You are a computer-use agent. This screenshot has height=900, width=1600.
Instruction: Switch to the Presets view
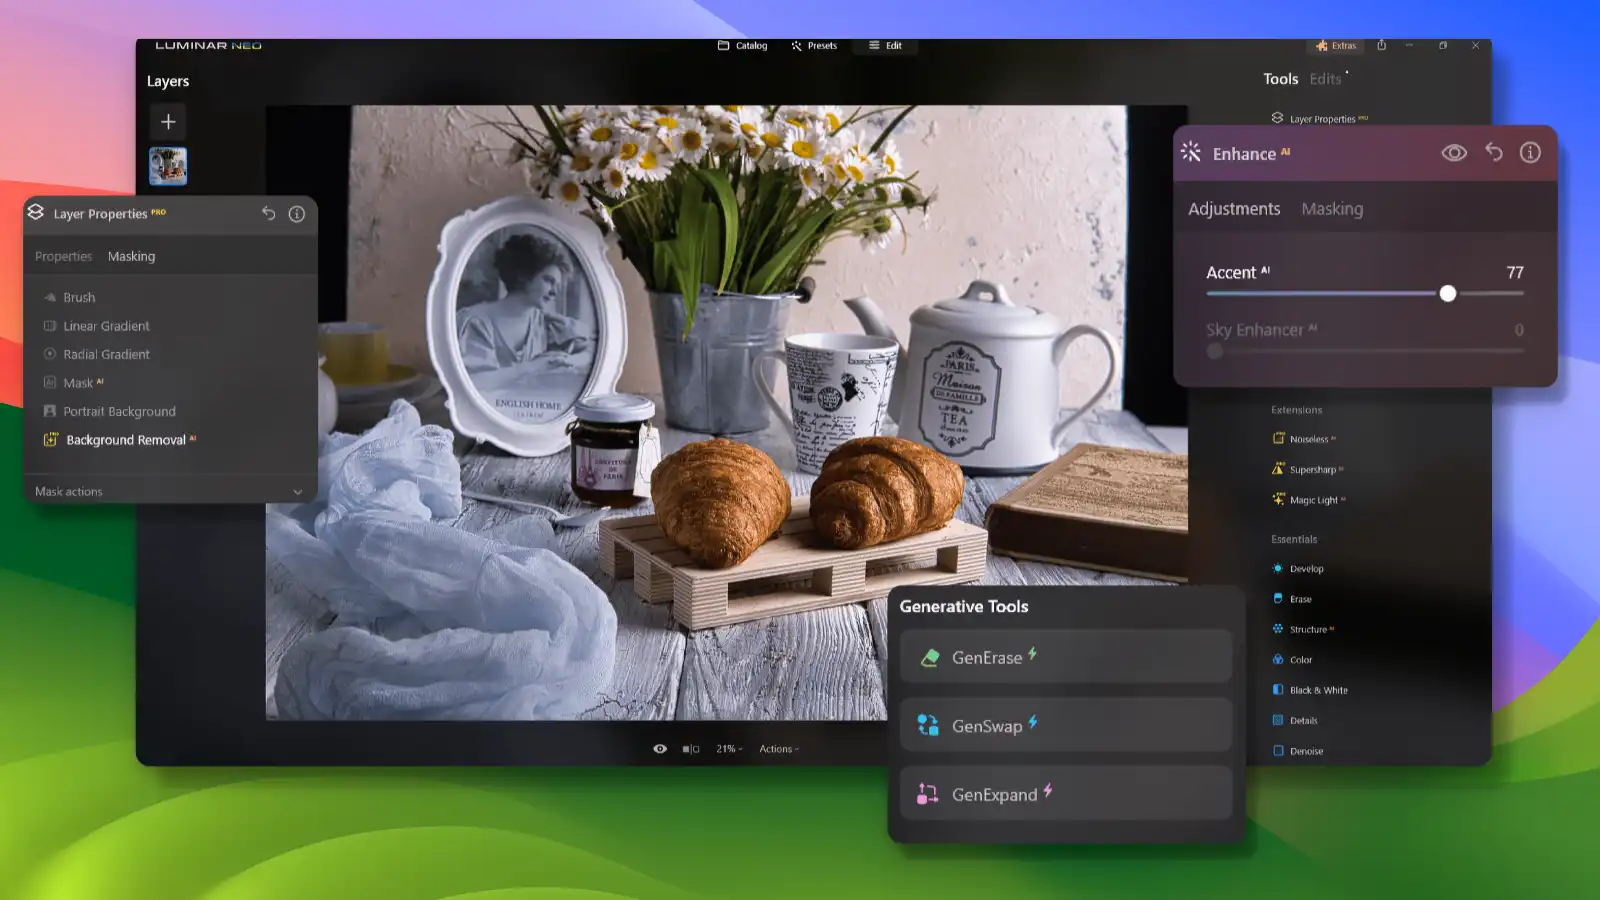(815, 45)
